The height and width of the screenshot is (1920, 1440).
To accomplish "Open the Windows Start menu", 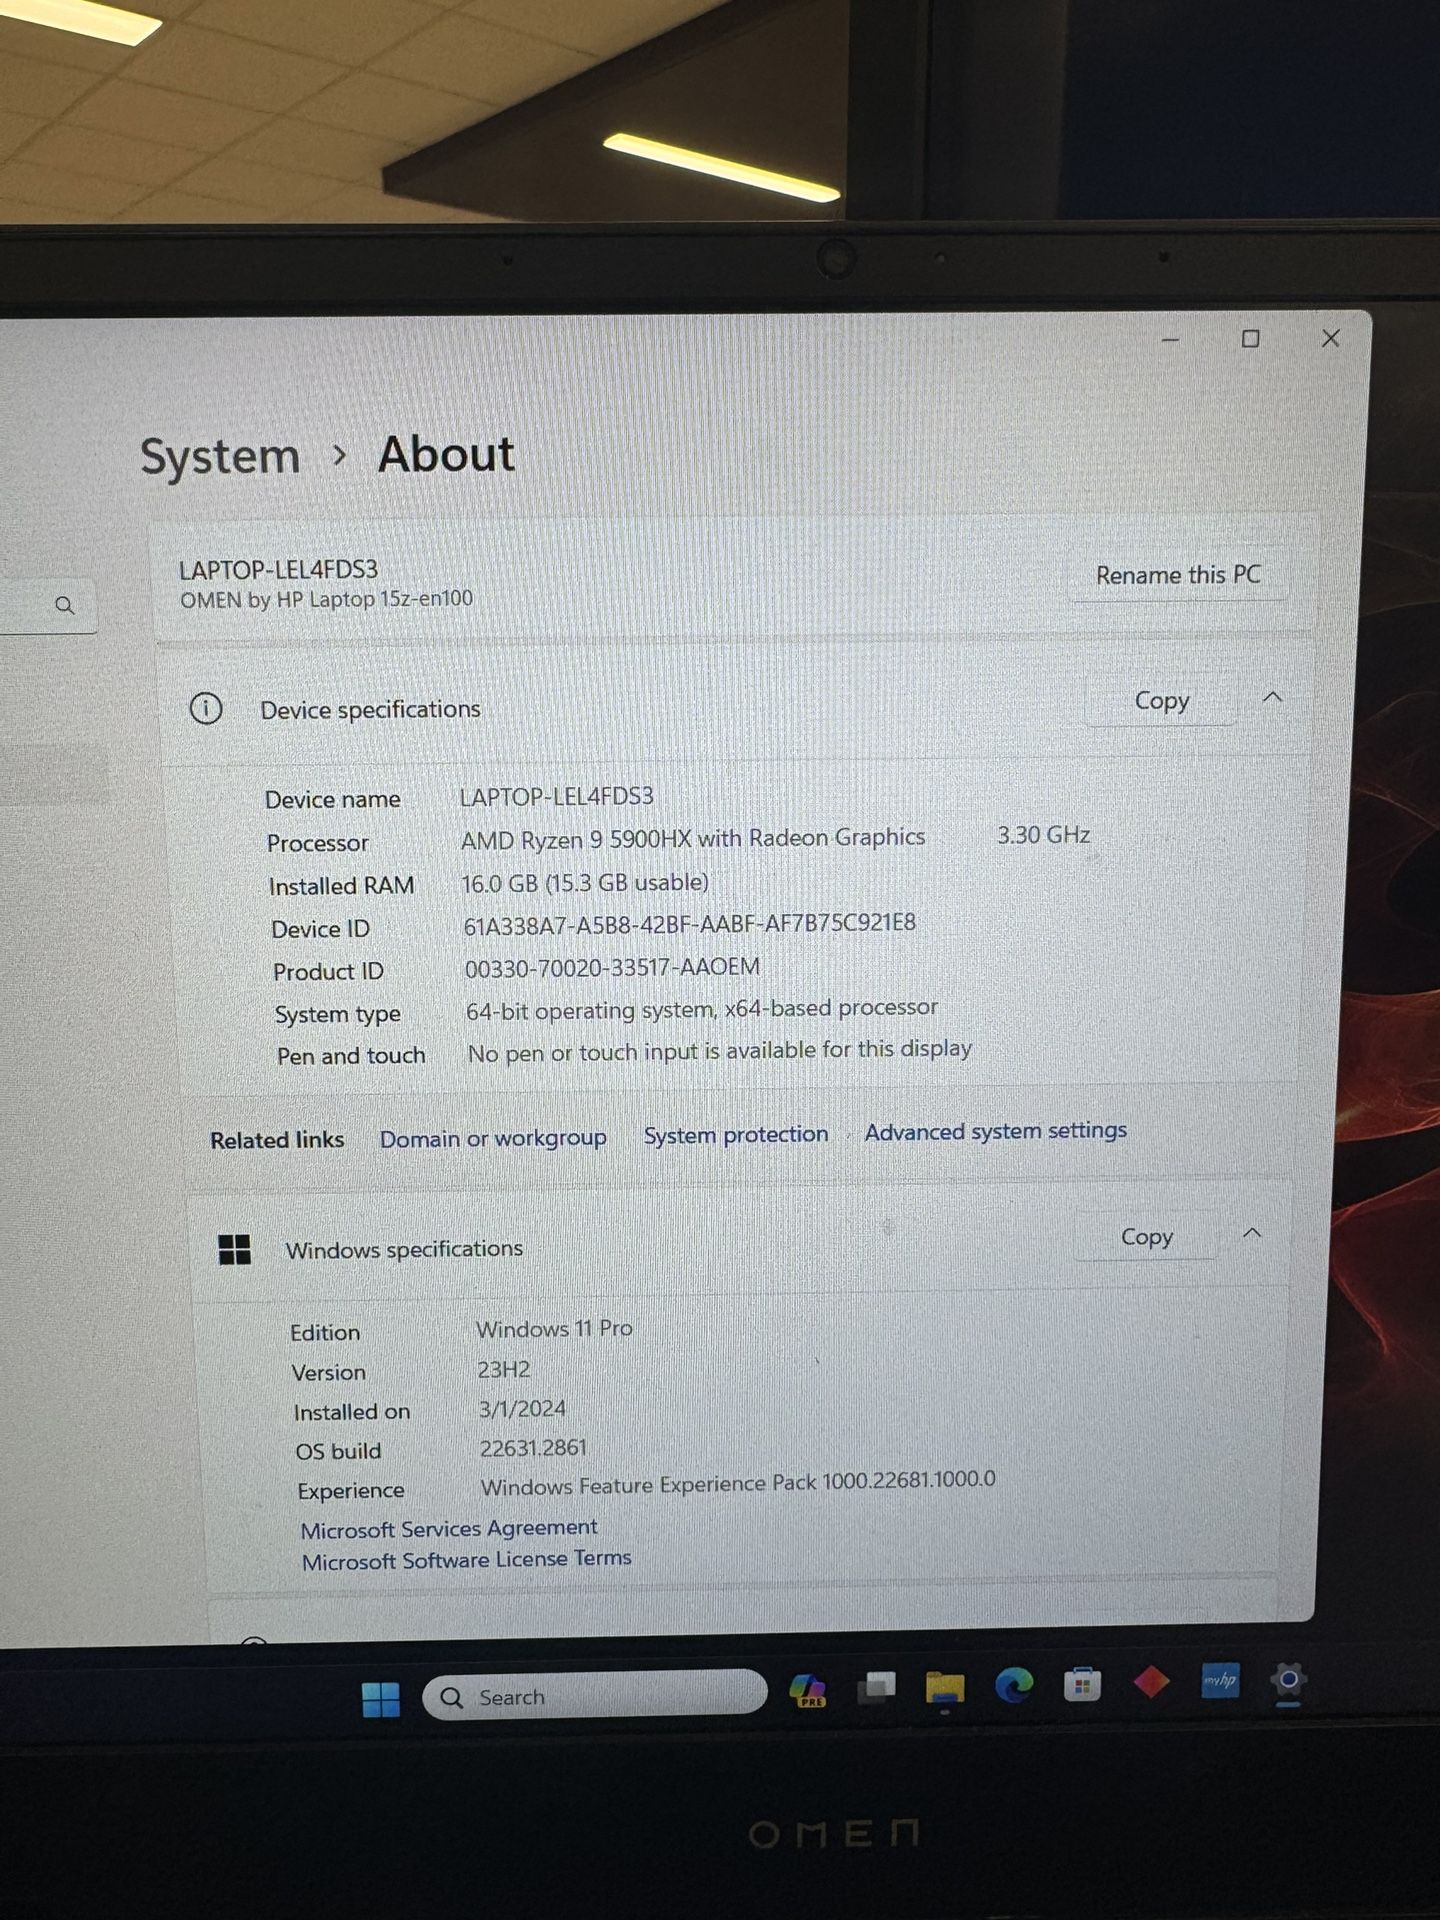I will click(x=380, y=1698).
